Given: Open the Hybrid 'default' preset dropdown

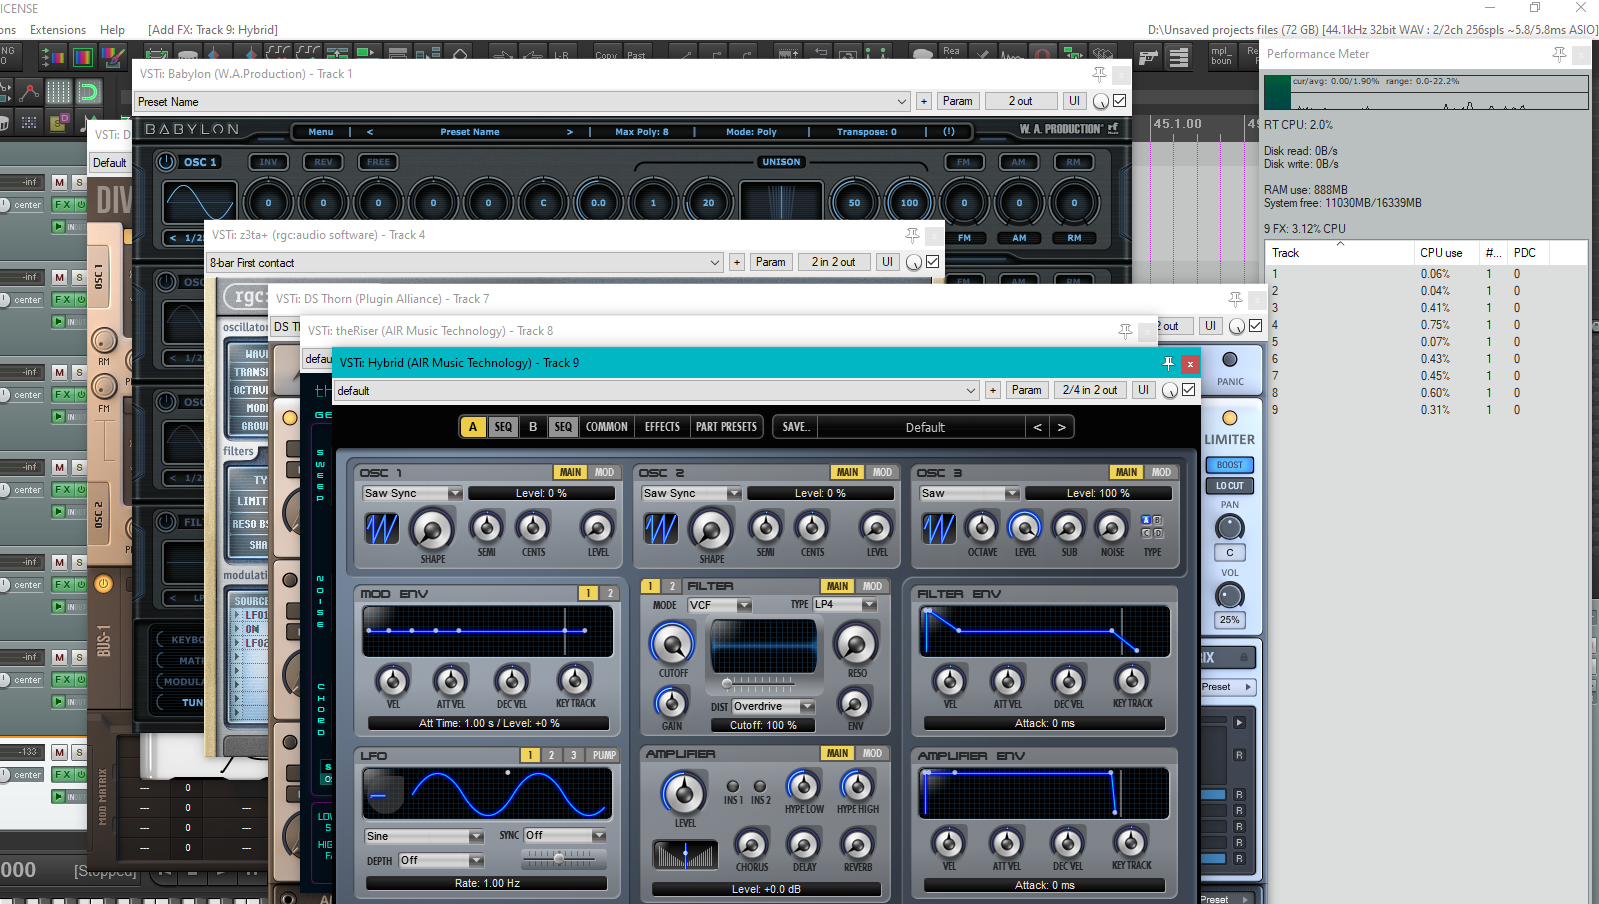Looking at the screenshot, I should (970, 391).
